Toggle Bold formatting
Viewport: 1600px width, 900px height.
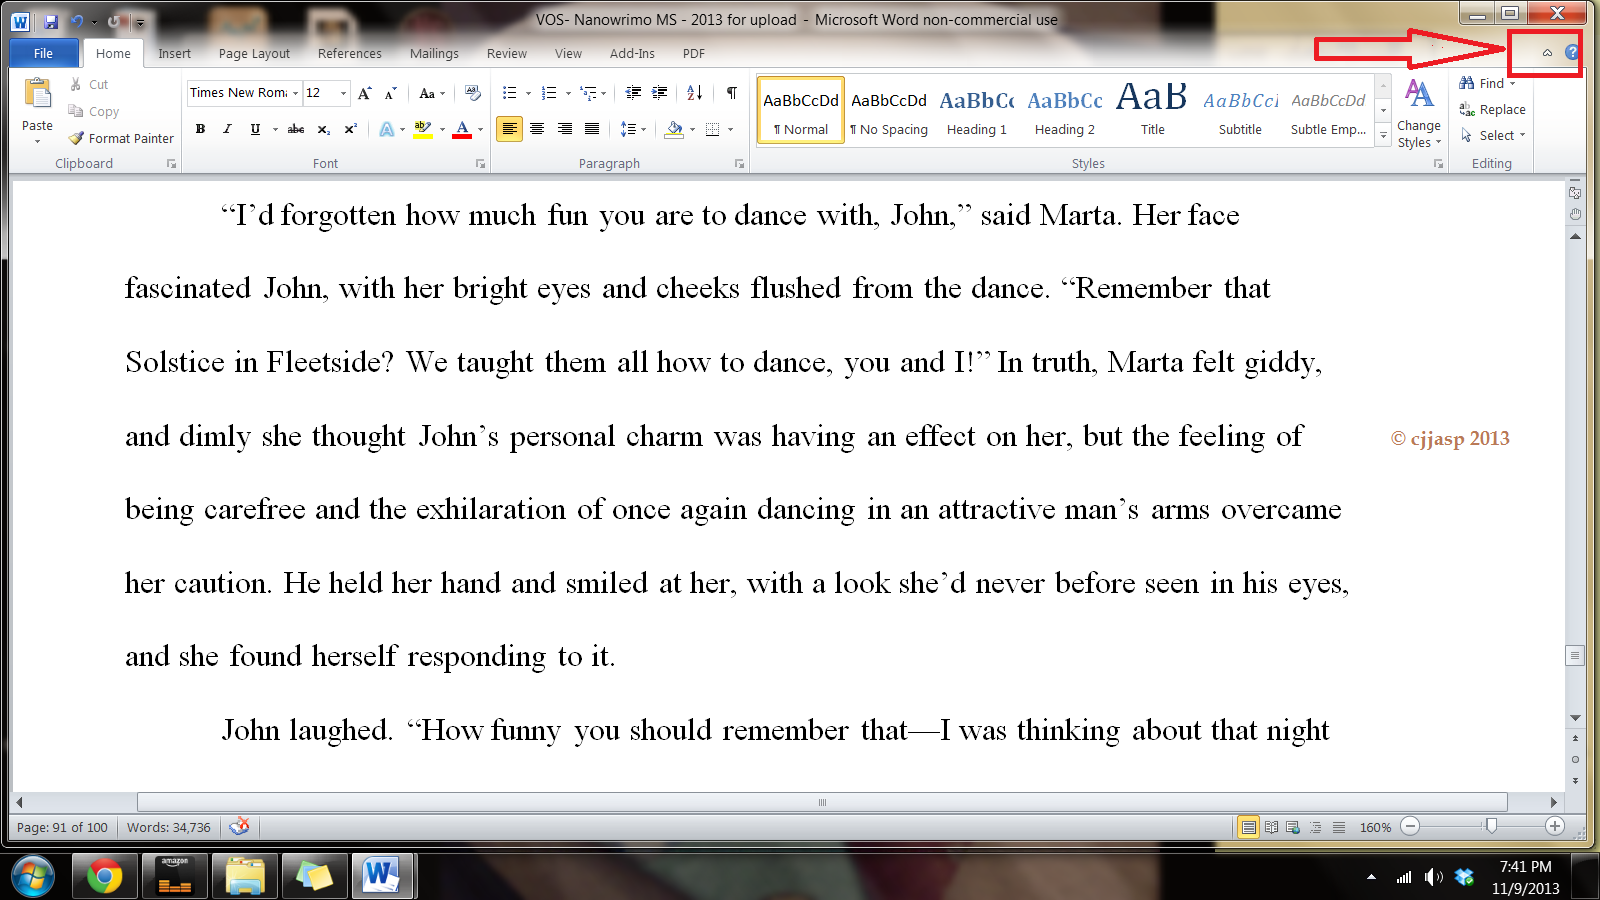point(200,129)
